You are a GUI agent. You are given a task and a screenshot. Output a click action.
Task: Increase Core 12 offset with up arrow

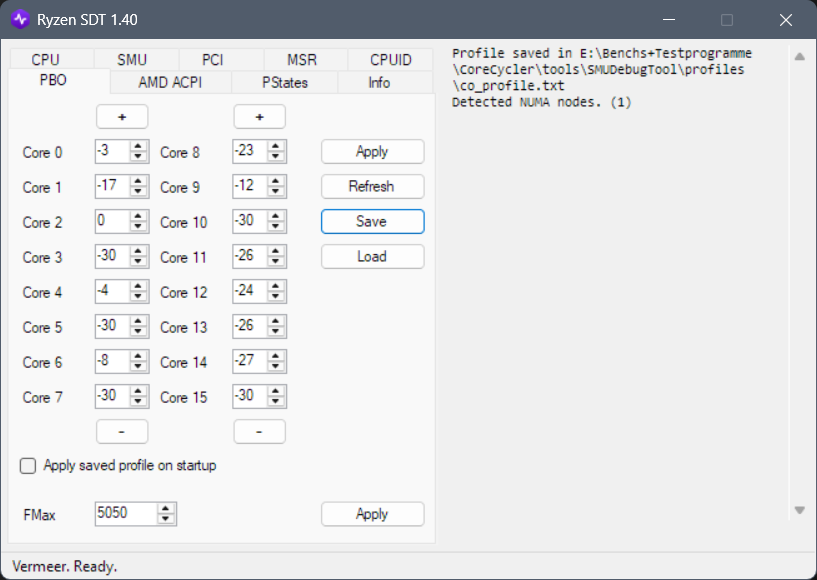click(x=276, y=286)
